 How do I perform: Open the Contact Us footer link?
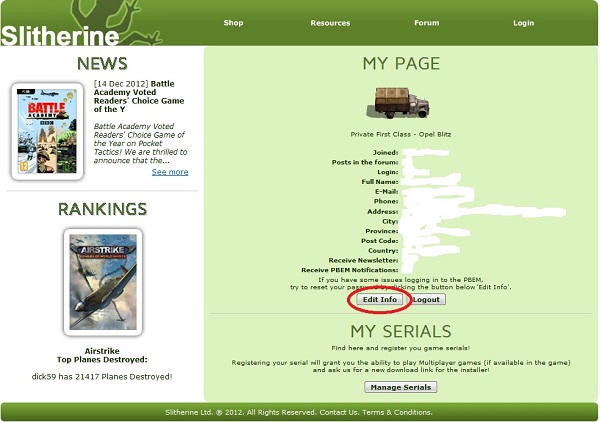339,412
